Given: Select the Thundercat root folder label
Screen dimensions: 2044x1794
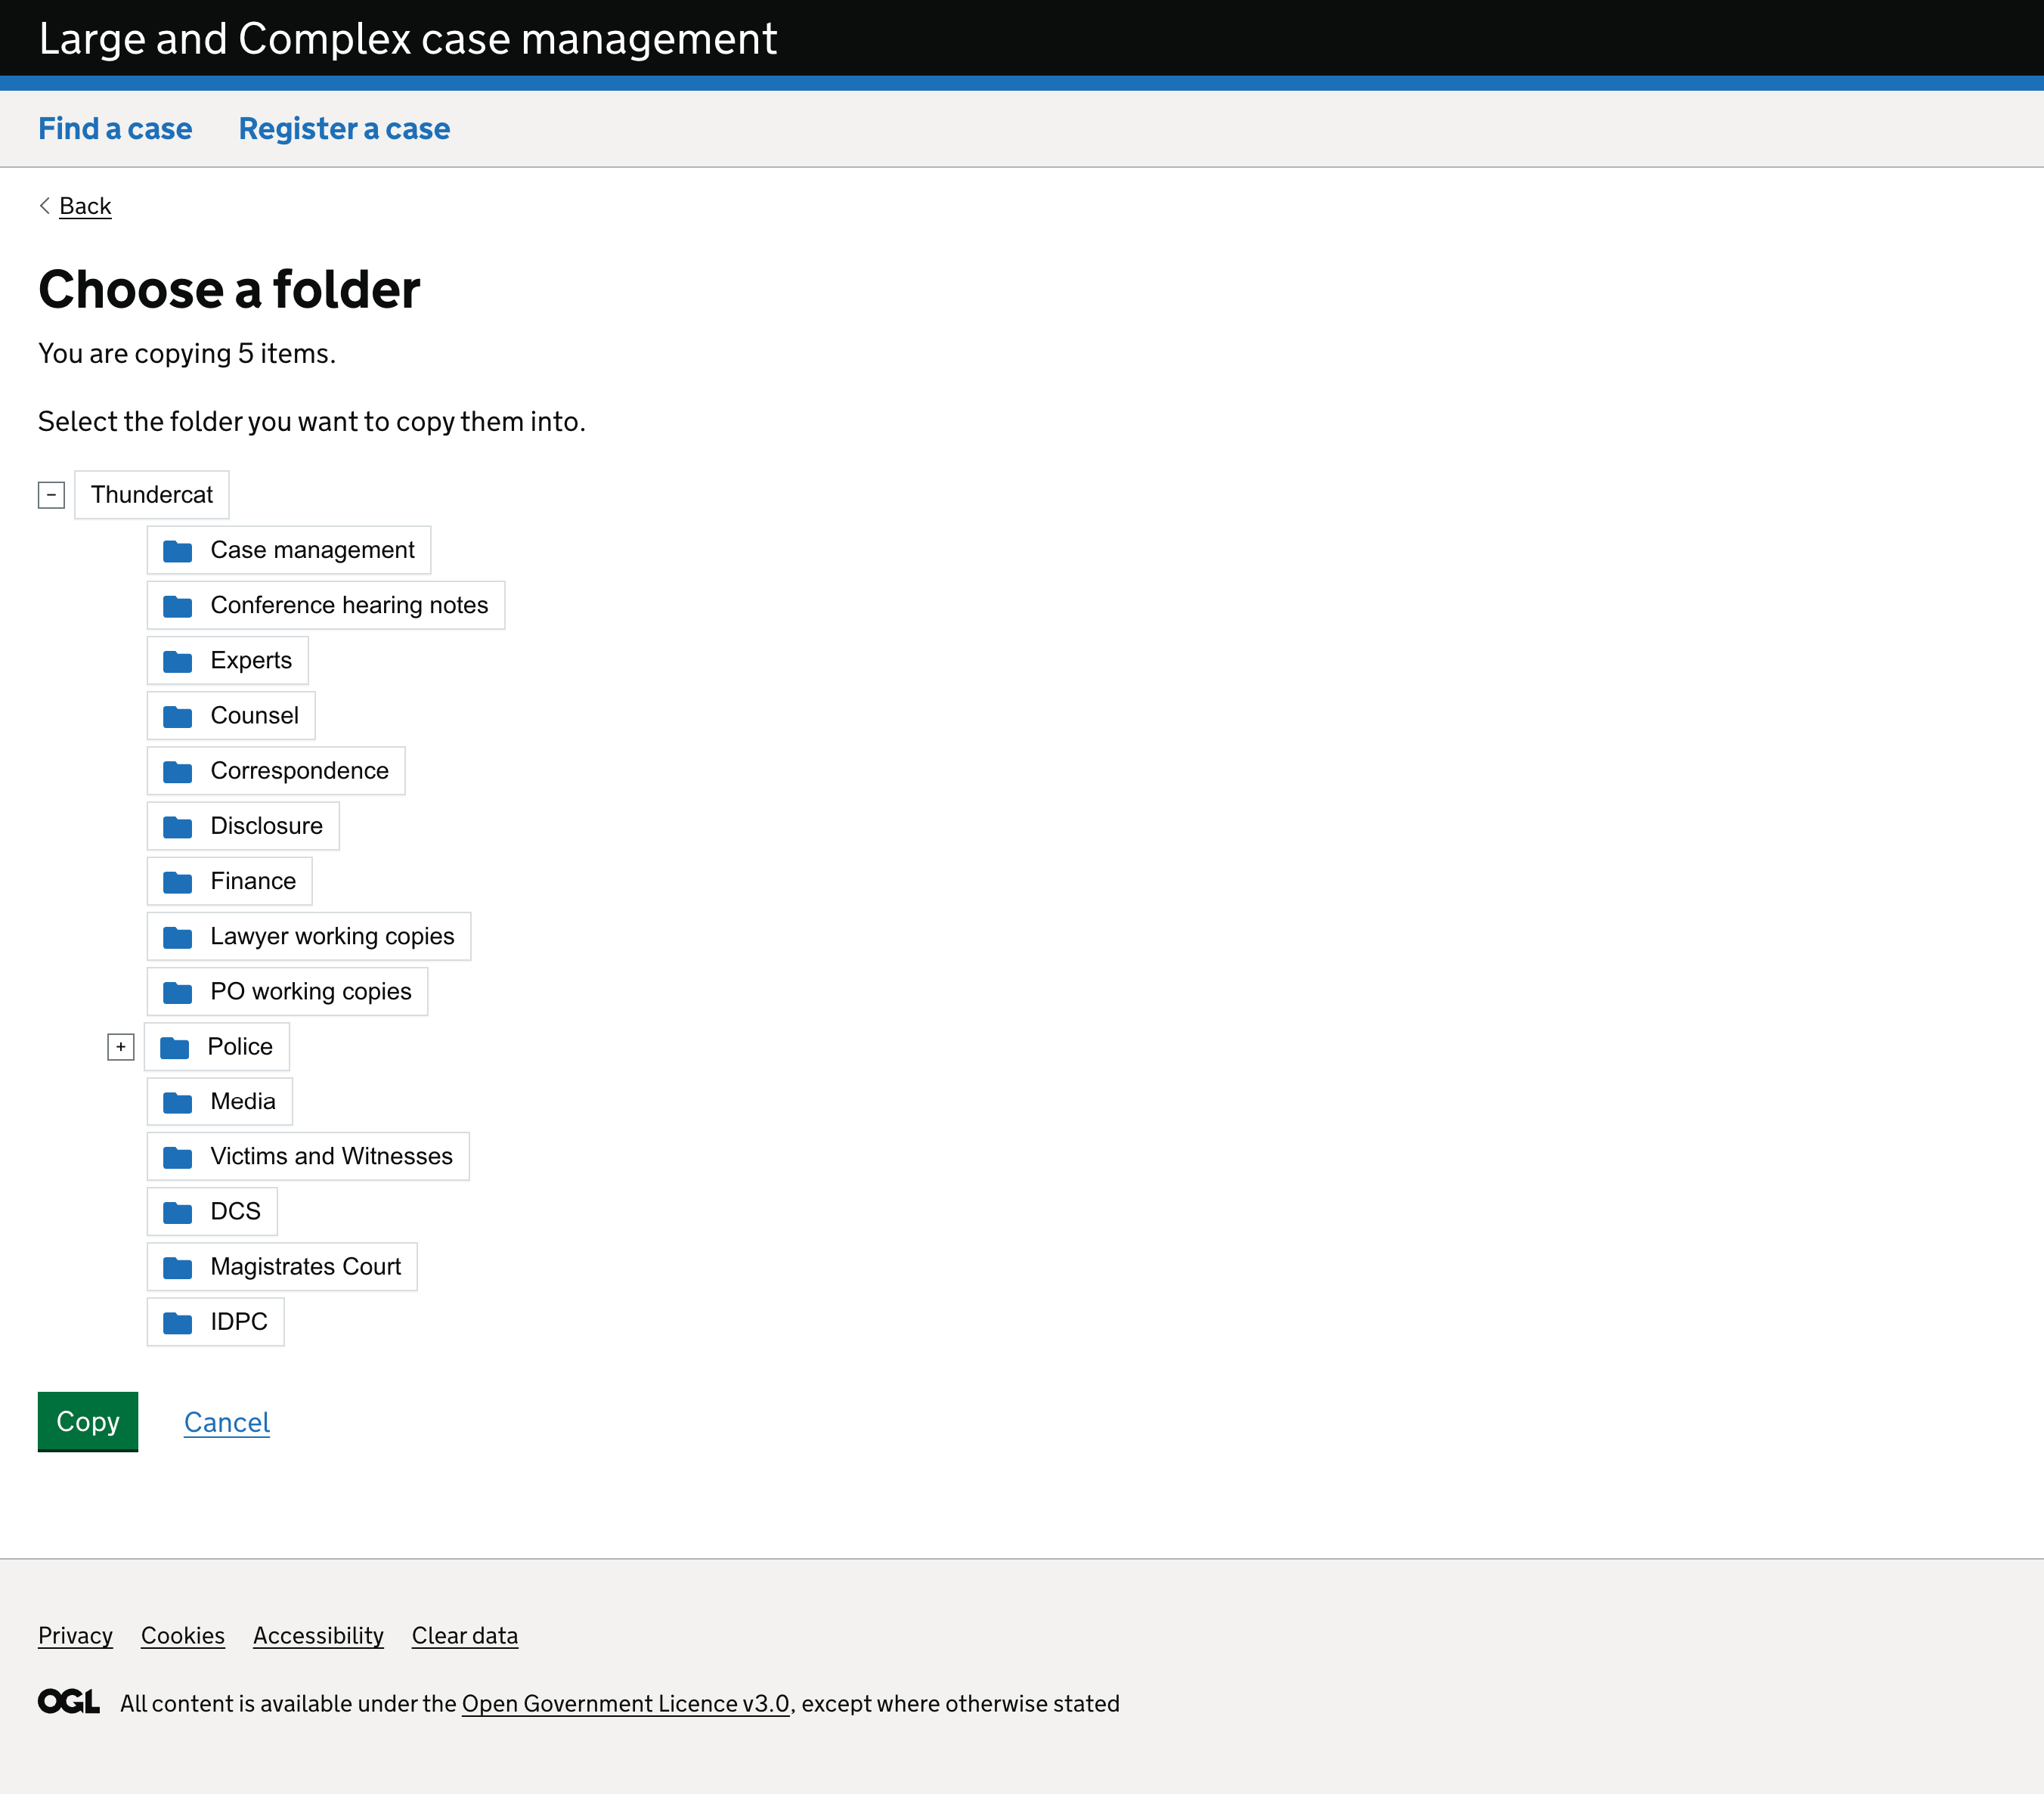Looking at the screenshot, I should click(x=152, y=495).
